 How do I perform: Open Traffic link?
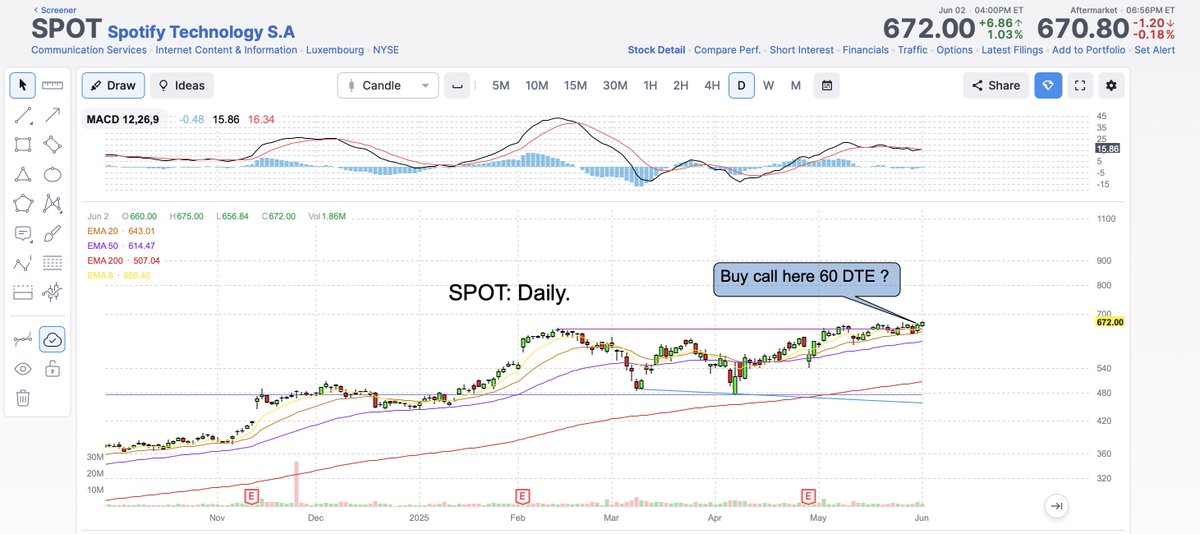pyautogui.click(x=912, y=50)
